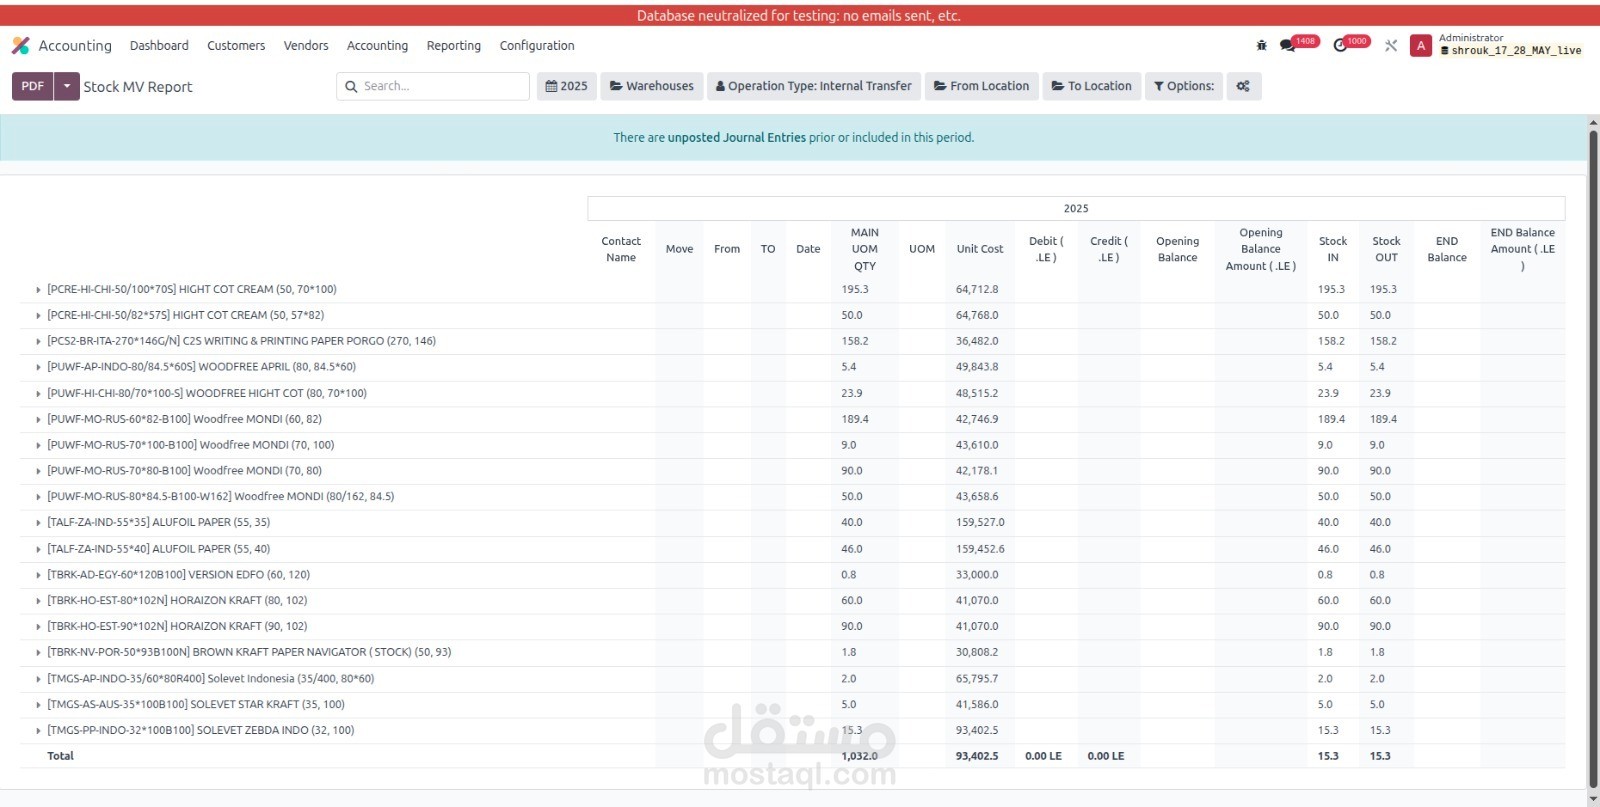Click the Stock OUT column header
The width and height of the screenshot is (1600, 807).
click(1386, 249)
